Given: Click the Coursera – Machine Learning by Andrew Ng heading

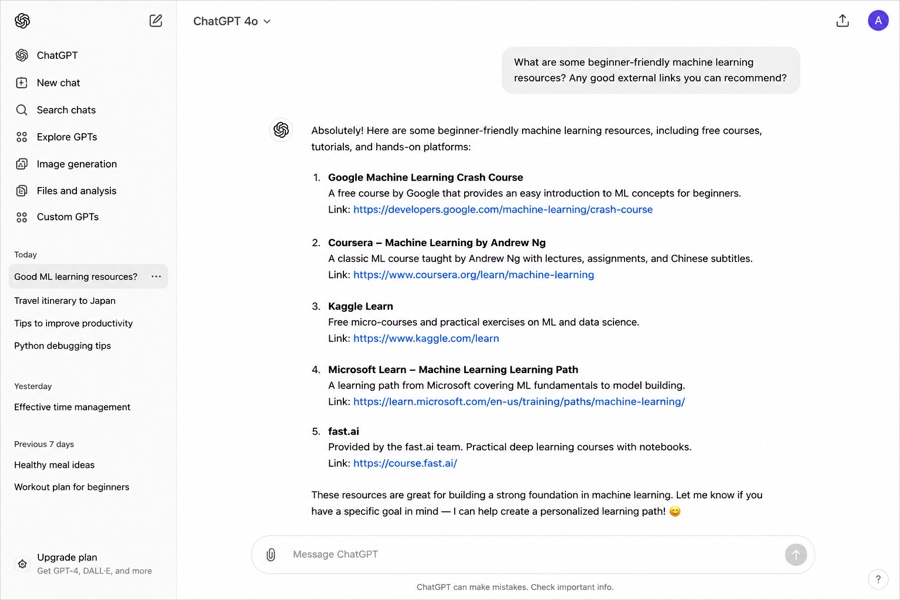Looking at the screenshot, I should [437, 243].
